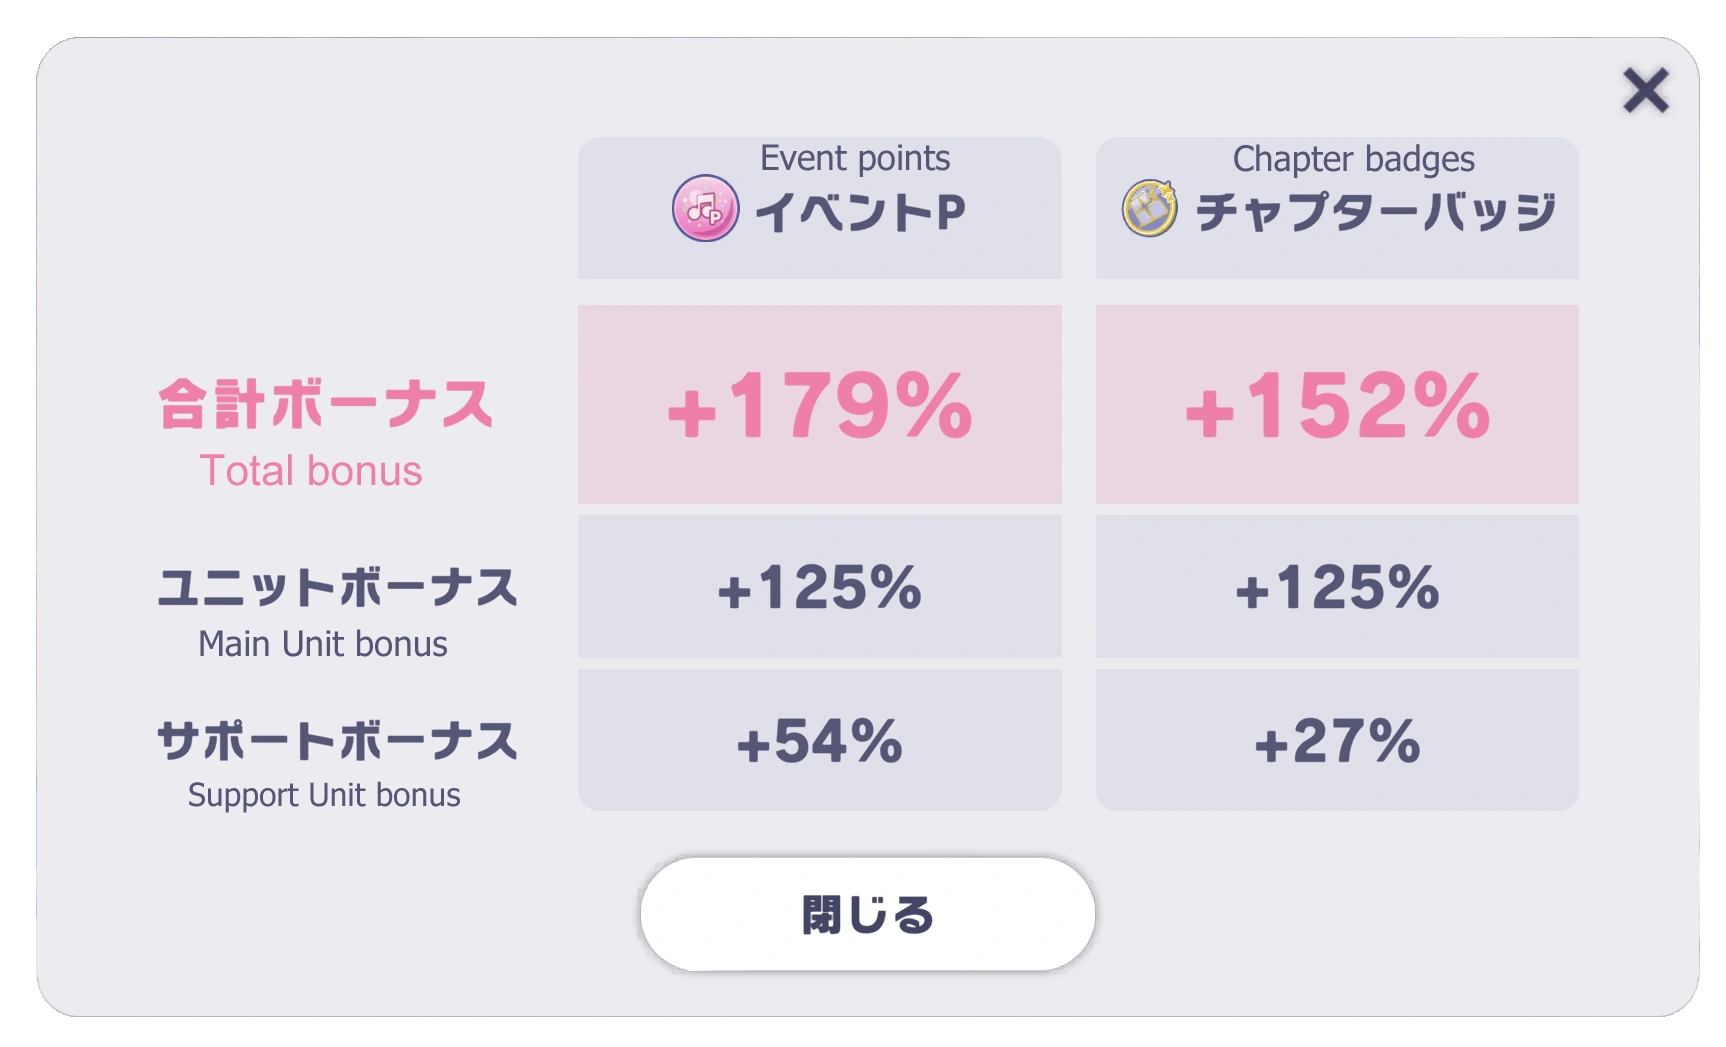The width and height of the screenshot is (1726, 1047).
Task: Click the 'Total bonus' English label
Action: [x=311, y=471]
